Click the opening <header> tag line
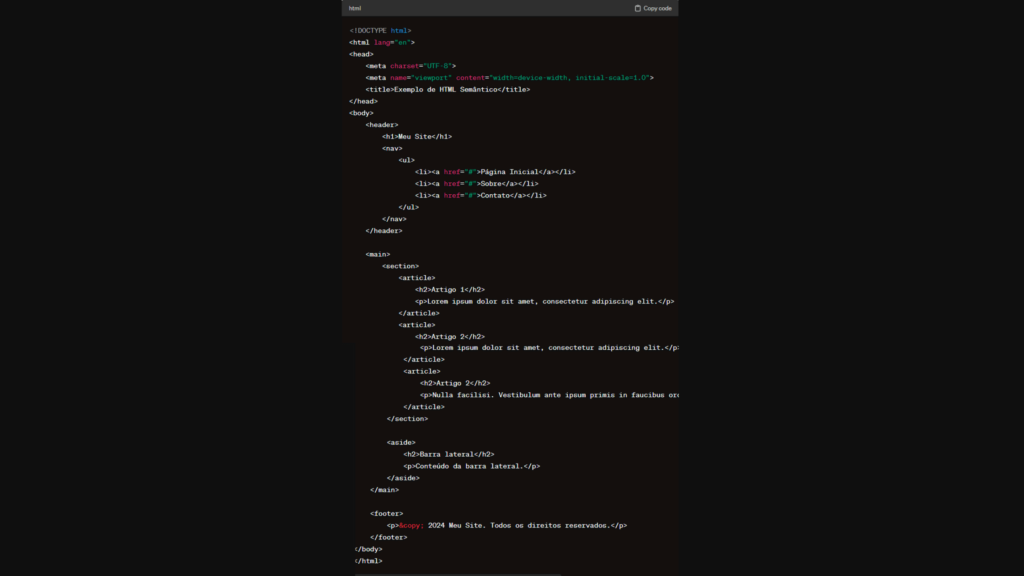This screenshot has width=1024, height=576. click(382, 125)
